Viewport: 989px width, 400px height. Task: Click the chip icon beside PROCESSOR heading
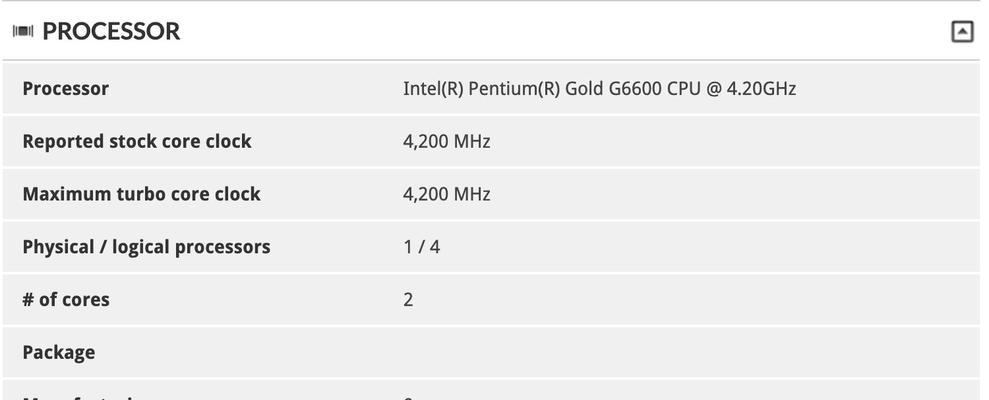23,31
